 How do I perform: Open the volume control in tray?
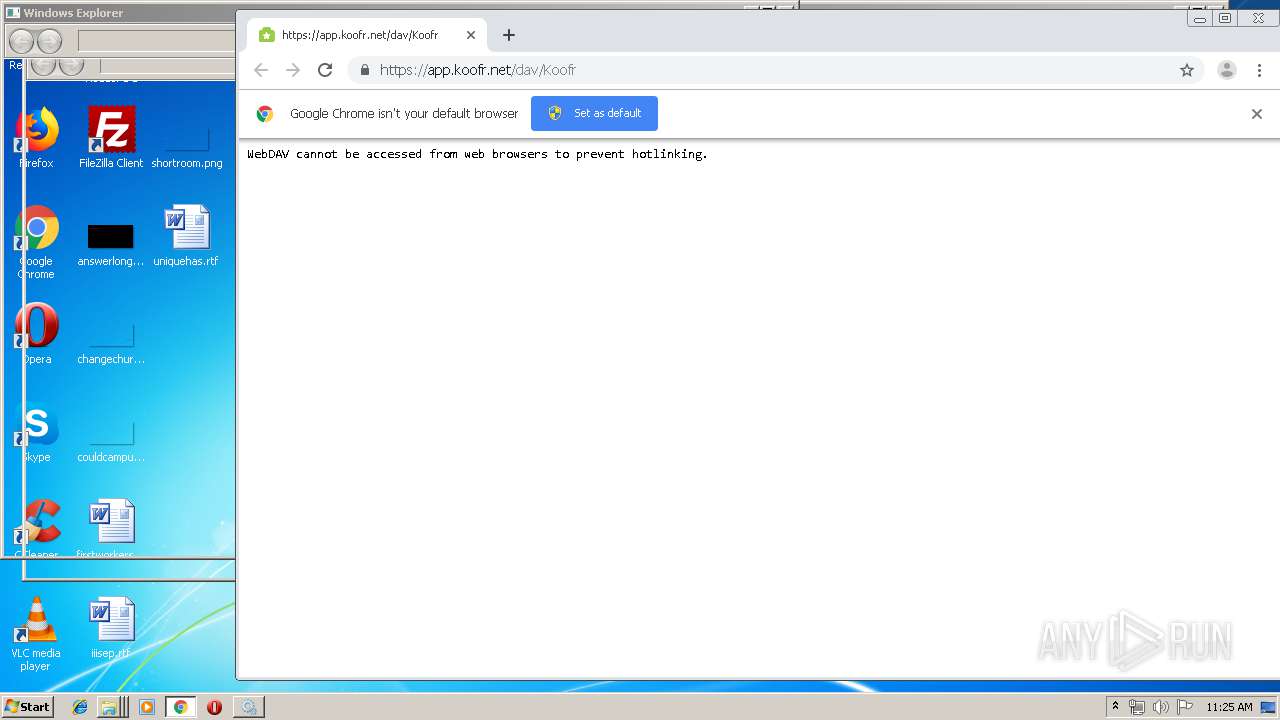[1161, 707]
